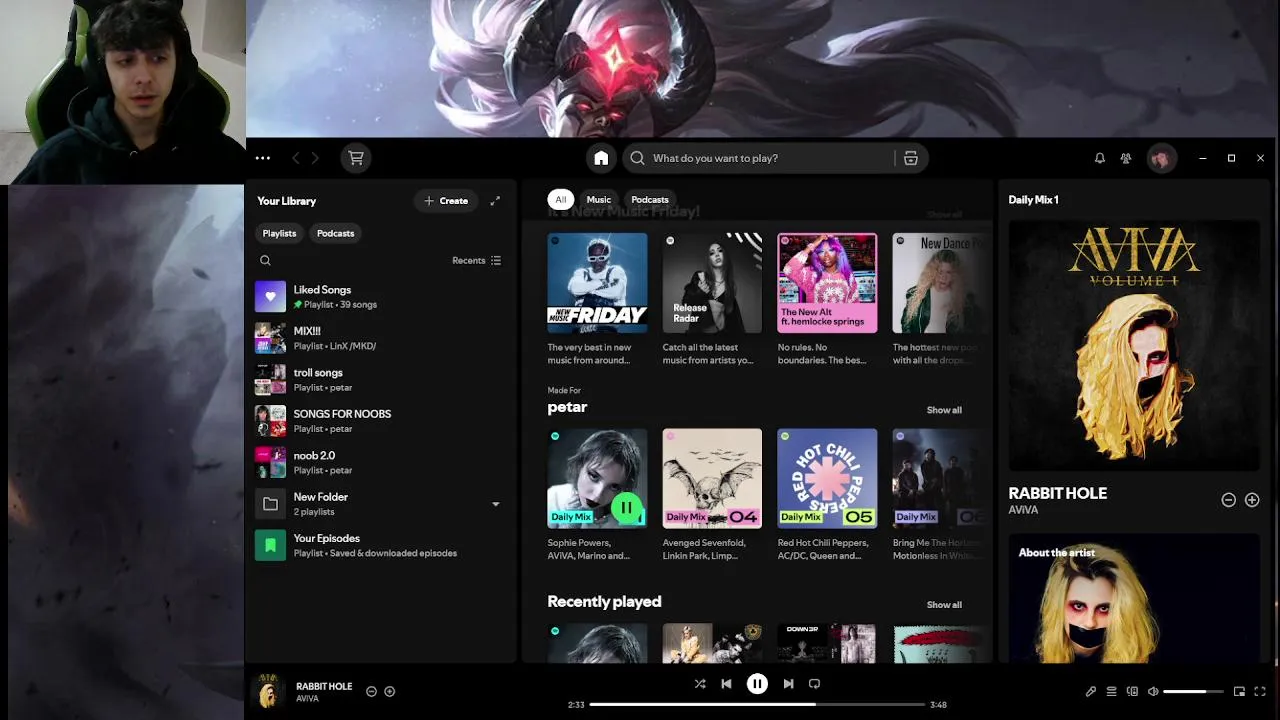Mute the volume speaker icon
The image size is (1280, 720).
click(x=1153, y=691)
